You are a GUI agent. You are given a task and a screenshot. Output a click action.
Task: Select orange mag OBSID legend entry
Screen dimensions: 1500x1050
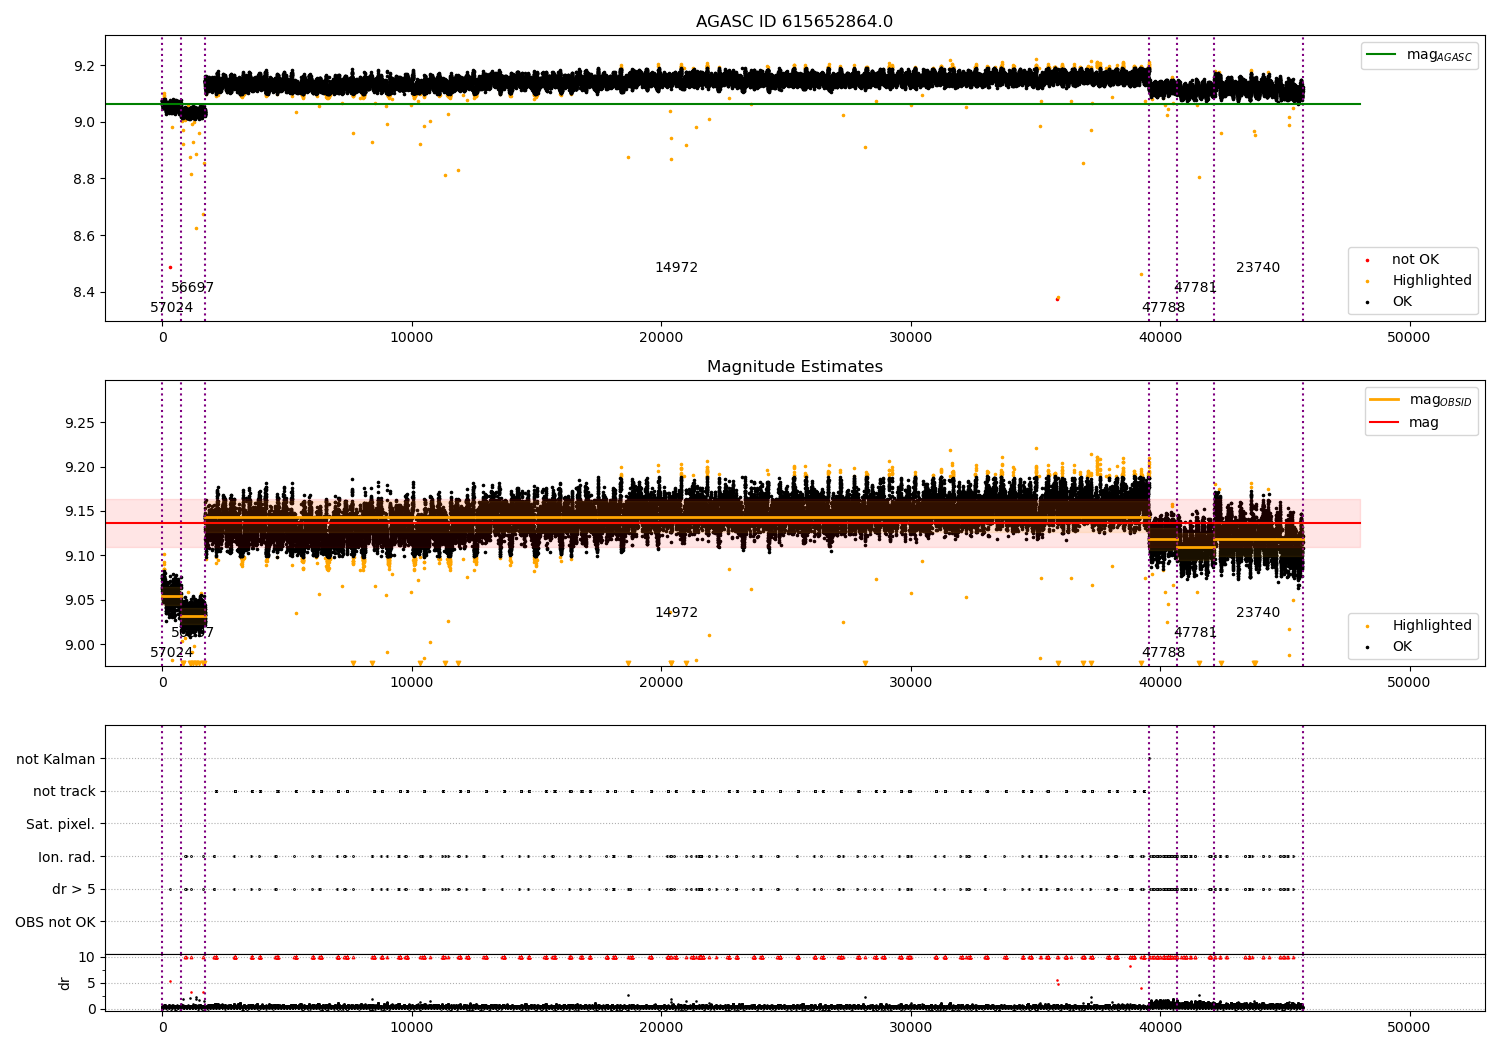click(1421, 400)
